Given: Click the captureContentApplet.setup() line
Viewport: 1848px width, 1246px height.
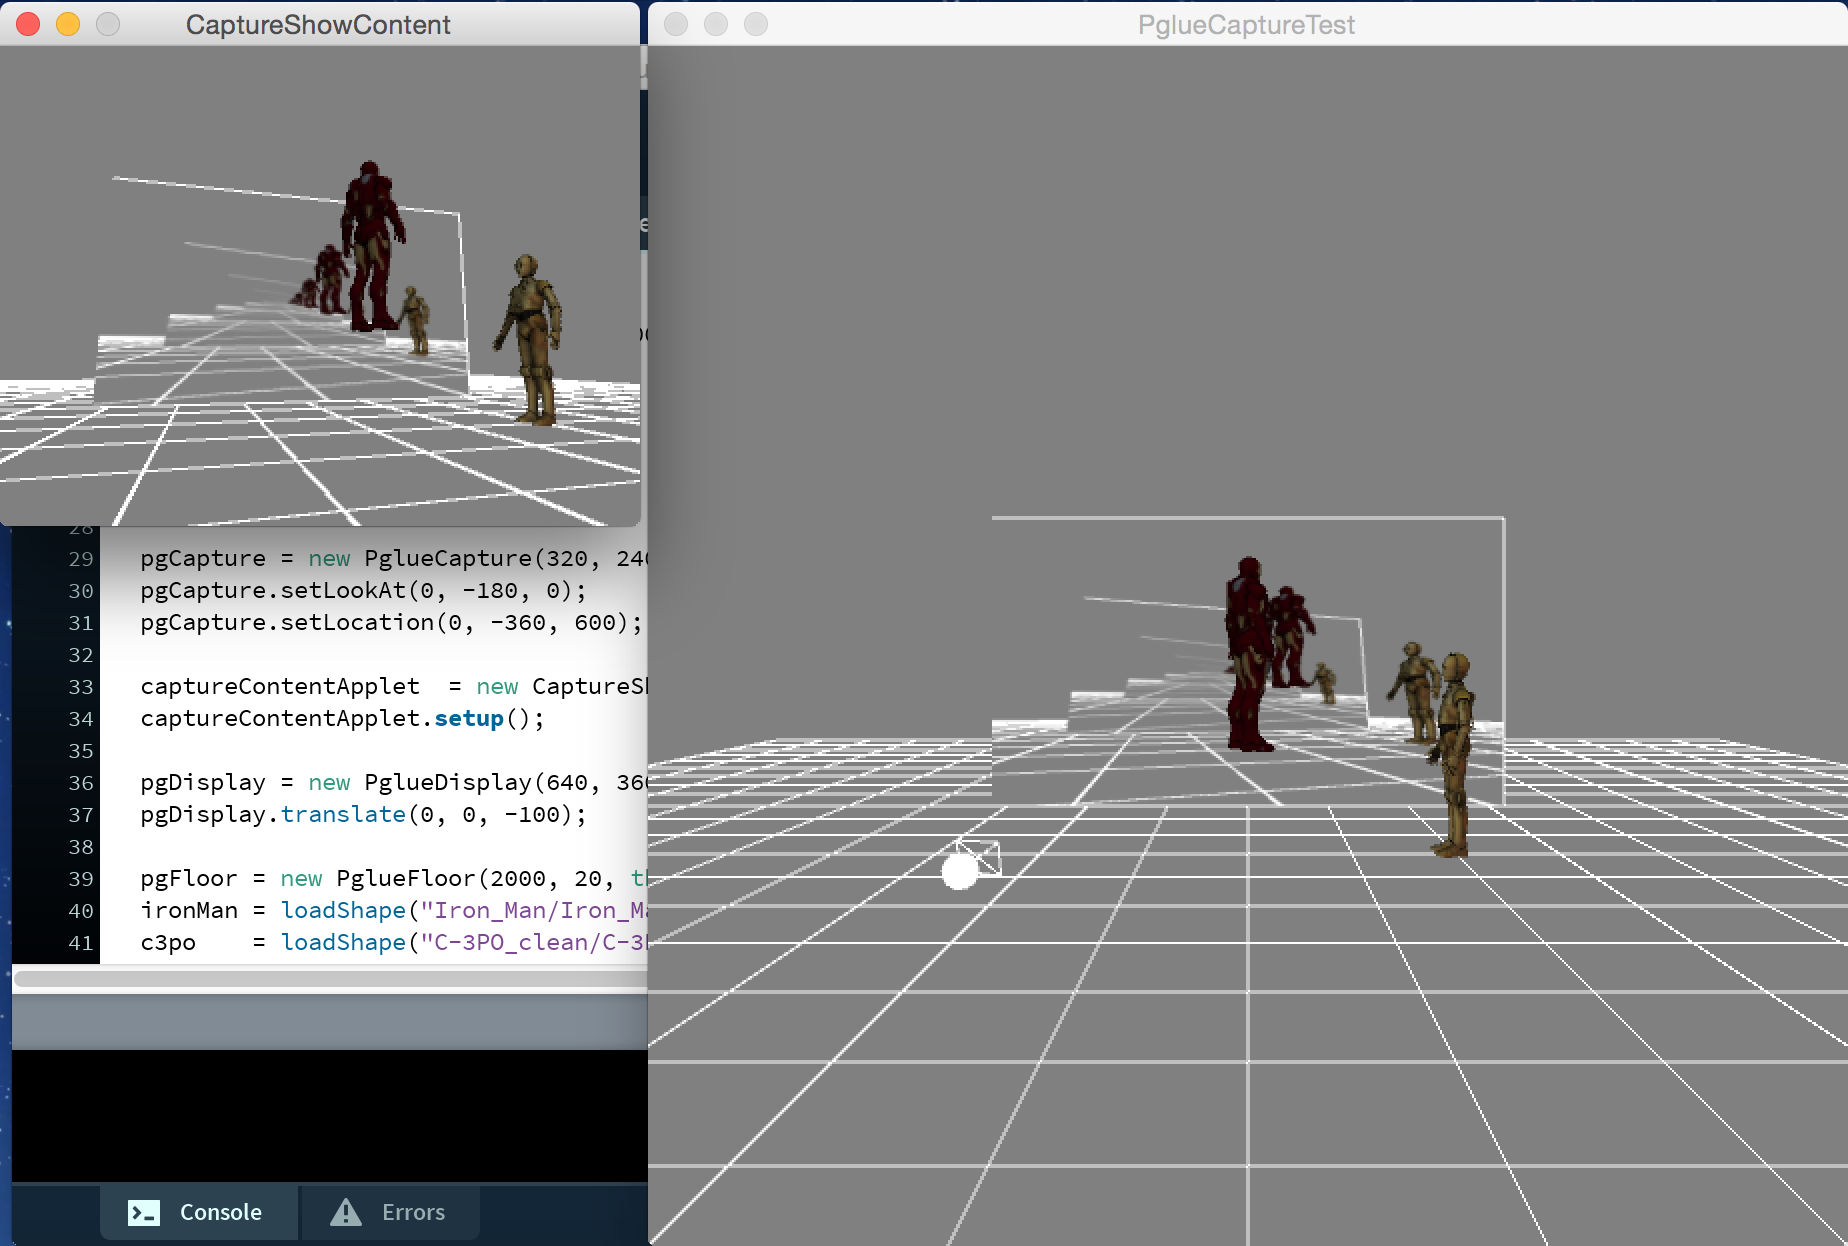Looking at the screenshot, I should click(x=342, y=718).
